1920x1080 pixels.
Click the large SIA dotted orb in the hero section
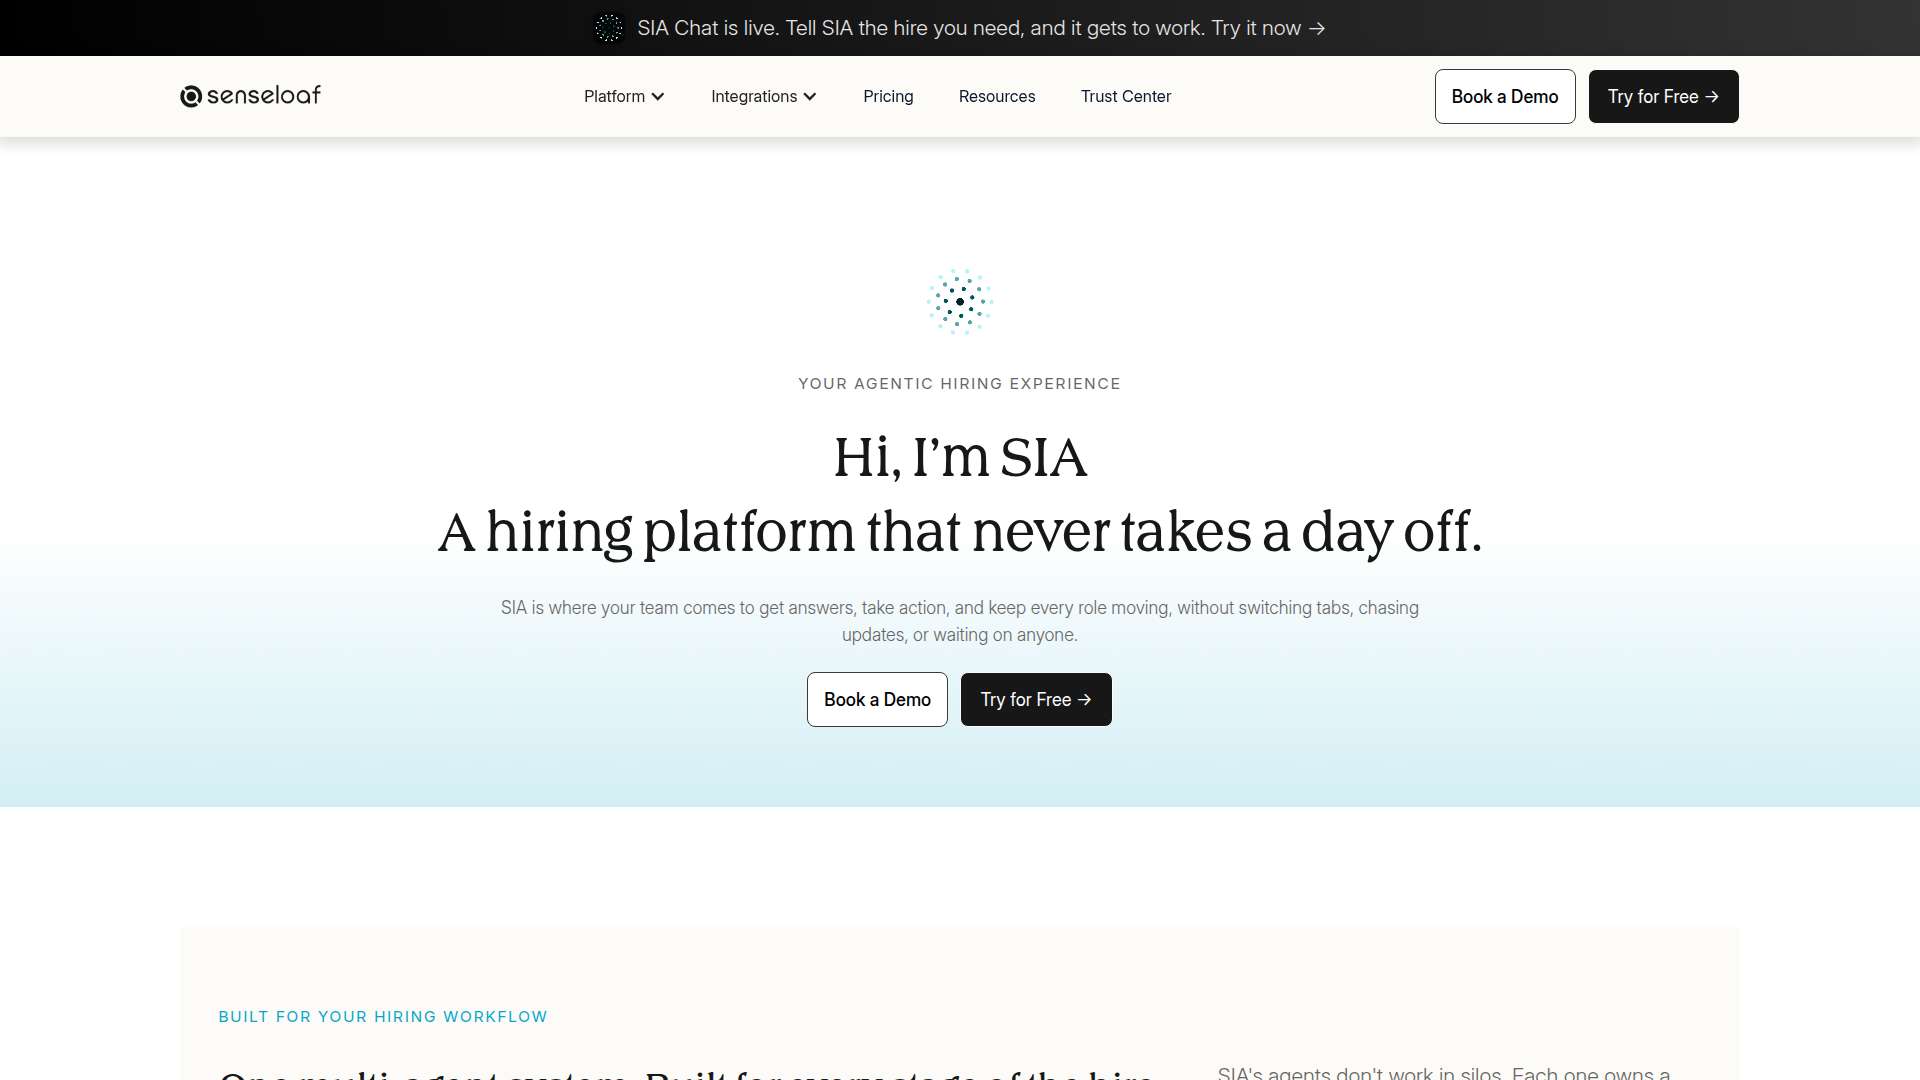click(x=960, y=301)
